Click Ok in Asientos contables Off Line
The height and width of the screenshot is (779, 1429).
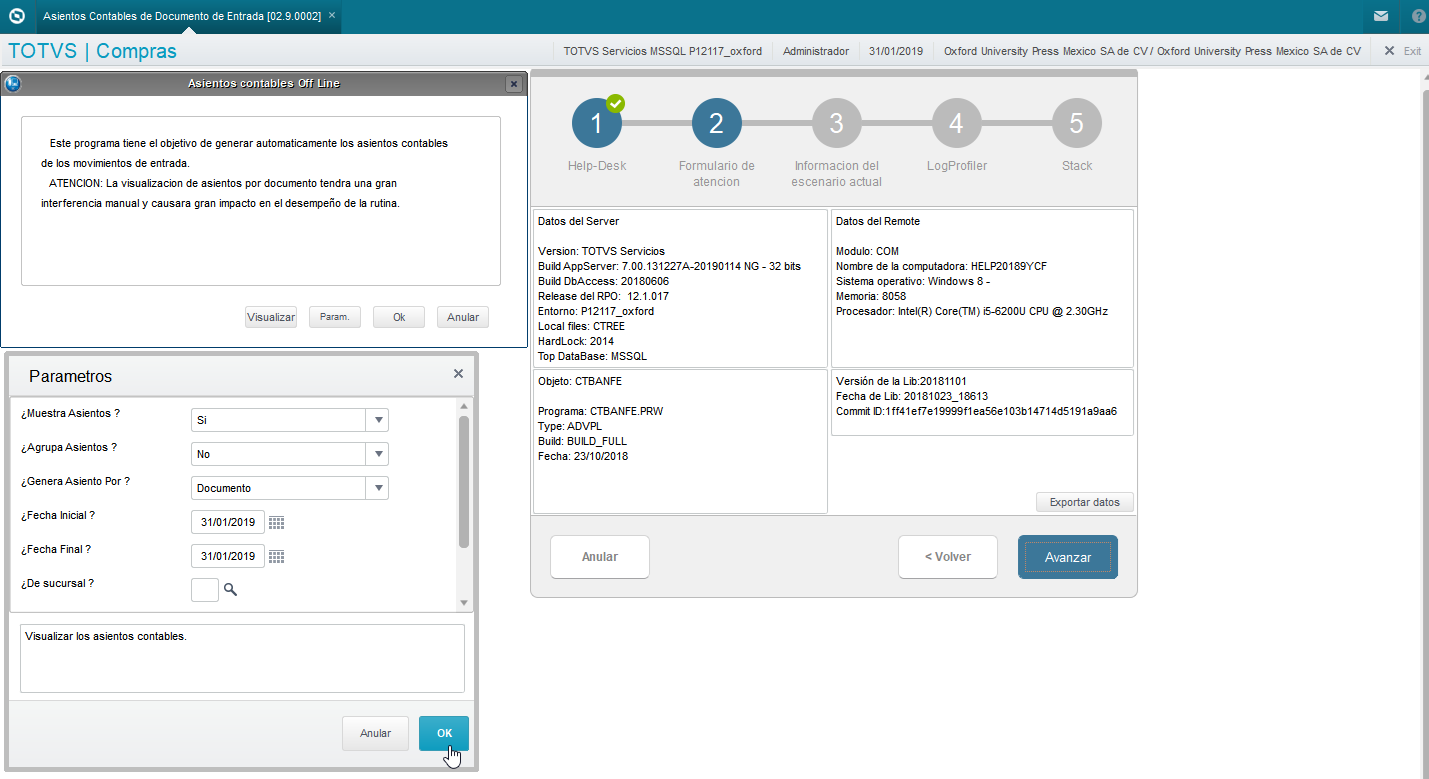point(399,317)
